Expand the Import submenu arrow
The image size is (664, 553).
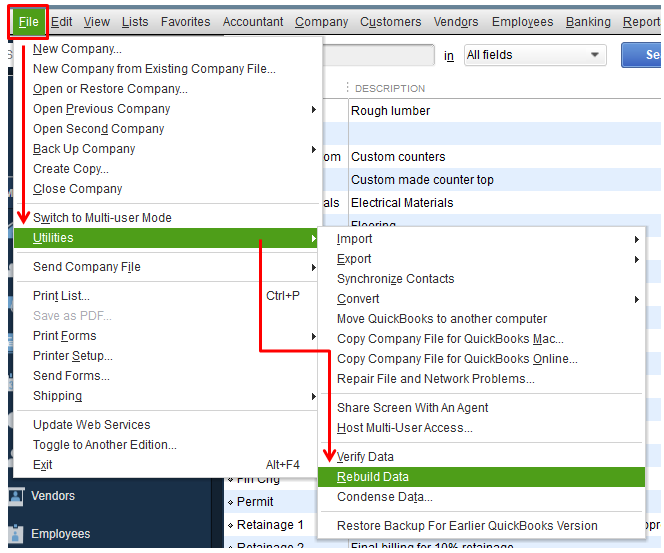click(x=636, y=239)
